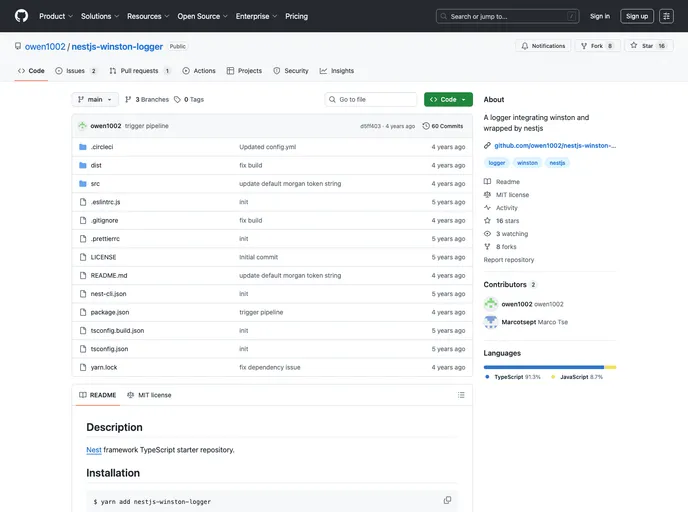The height and width of the screenshot is (512, 688).
Task: Open package.json file
Action: click(110, 312)
